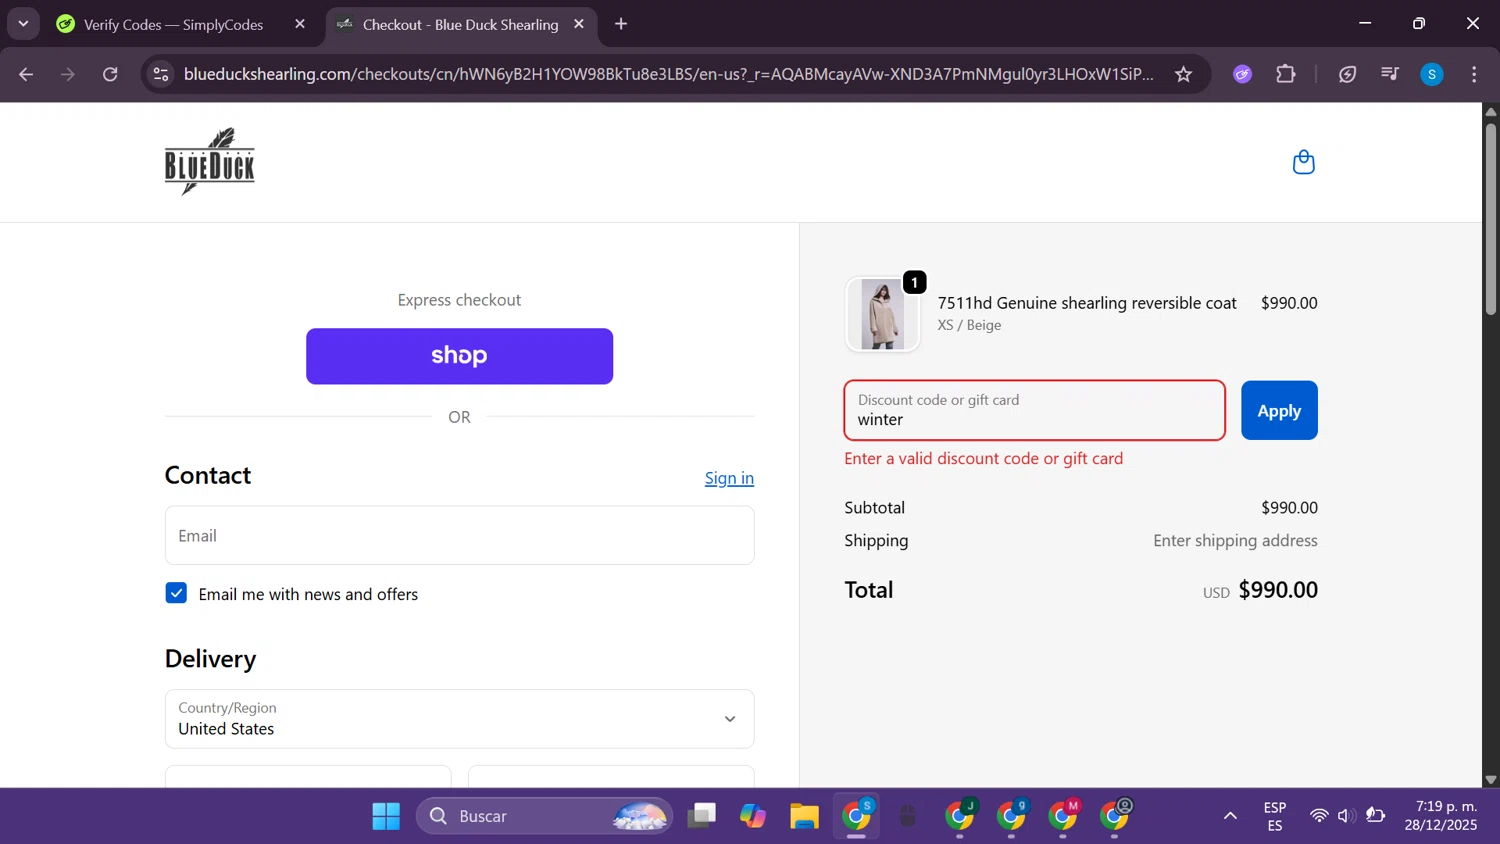Image resolution: width=1500 pixels, height=844 pixels.
Task: Open the tab search dropdown arrow
Action: click(23, 24)
